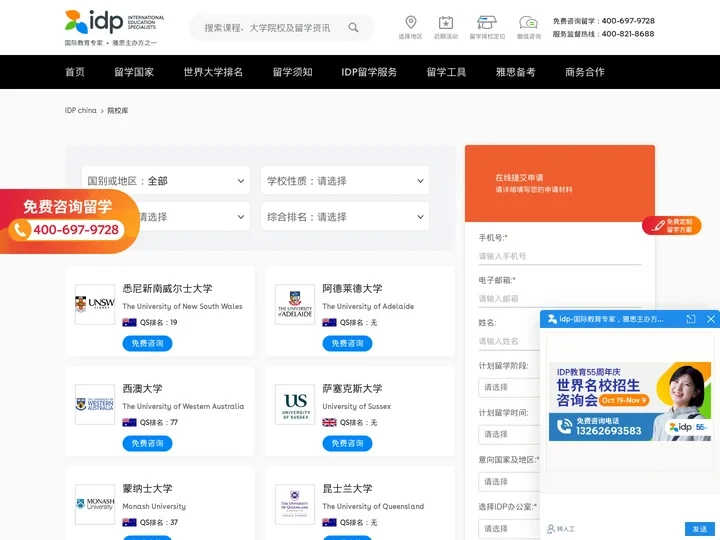Click the IDP logo in header
Viewport: 720px width, 540px height.
114,27
